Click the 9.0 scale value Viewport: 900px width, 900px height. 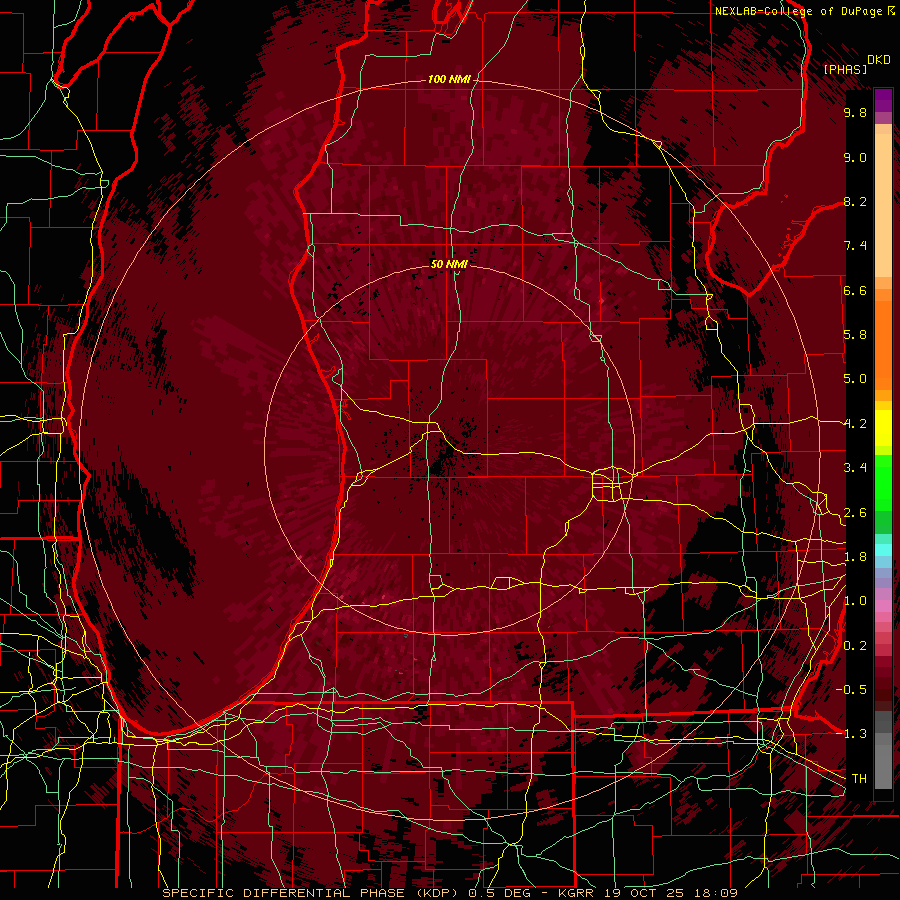point(855,157)
